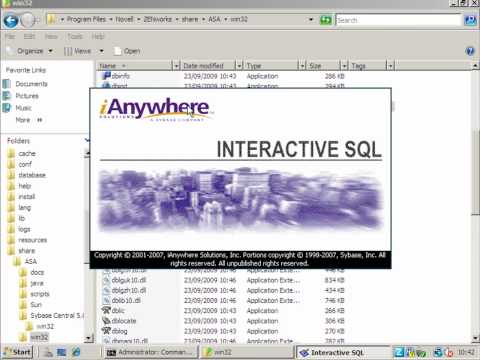This screenshot has height=360, width=480.
Task: Switch to win32 Explorer taskbar button
Action: coord(248,352)
